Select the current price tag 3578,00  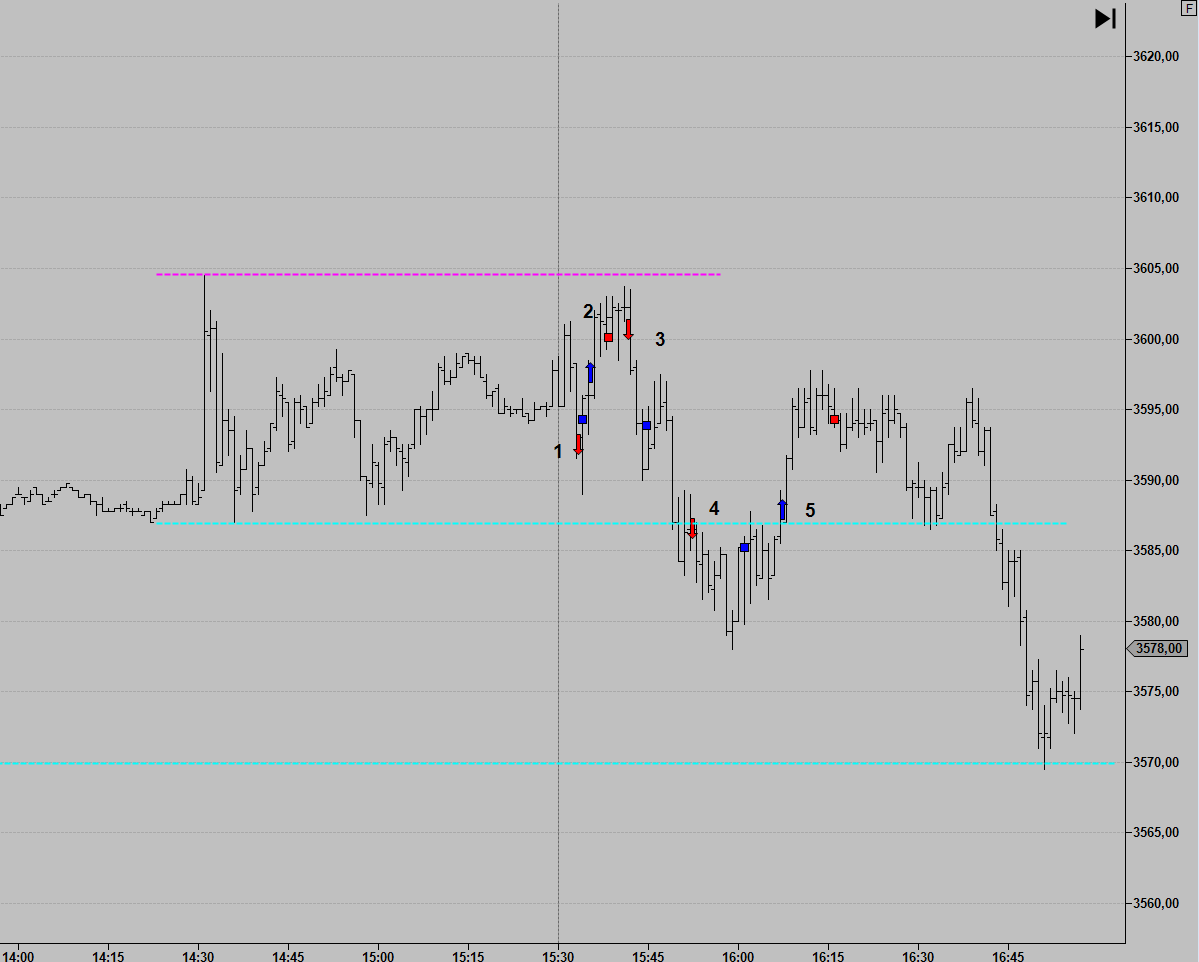pos(1158,648)
